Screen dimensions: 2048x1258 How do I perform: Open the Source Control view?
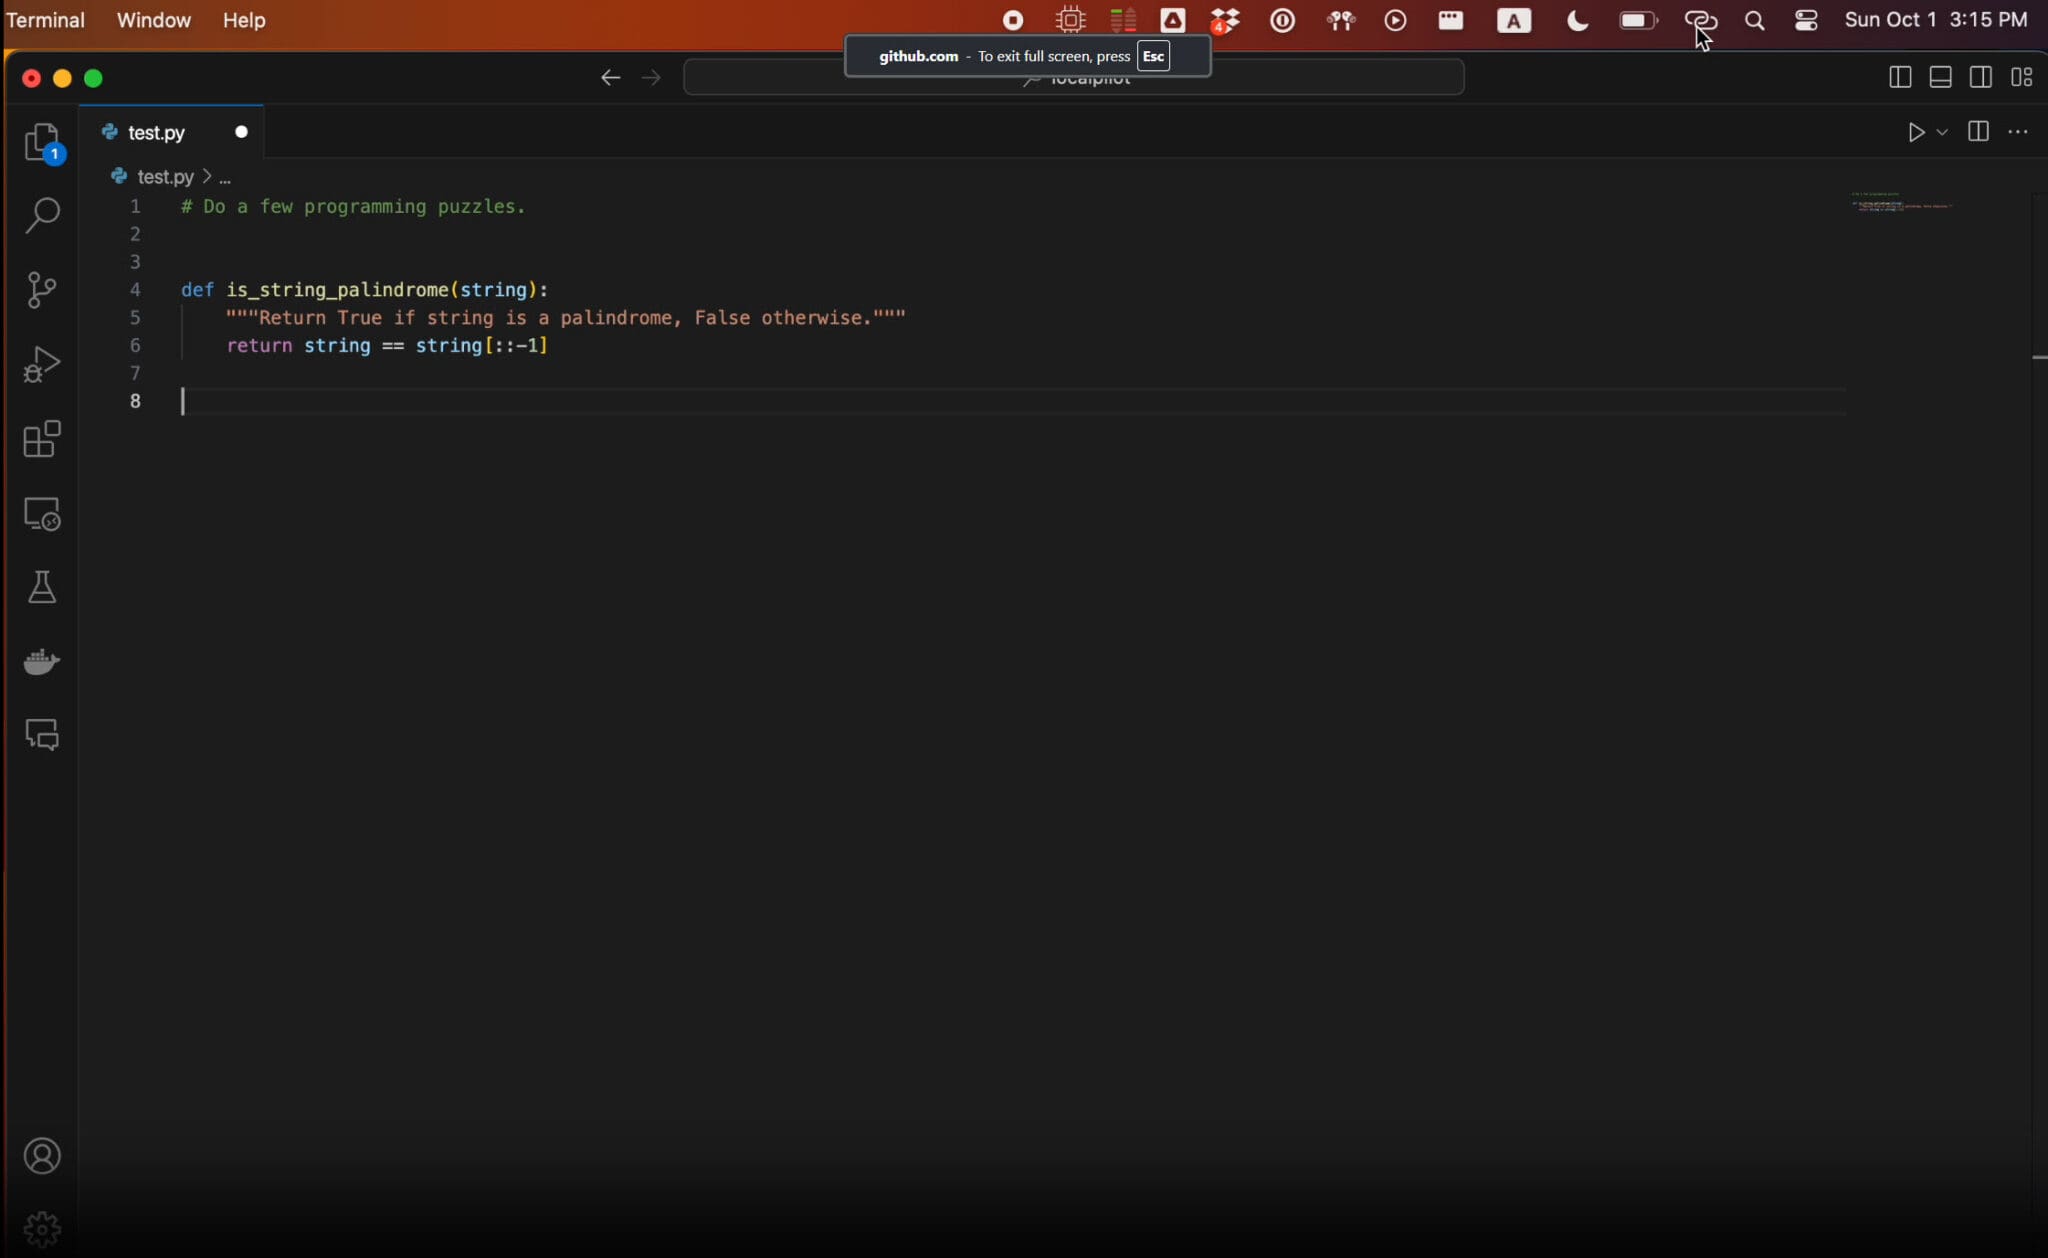coord(42,289)
